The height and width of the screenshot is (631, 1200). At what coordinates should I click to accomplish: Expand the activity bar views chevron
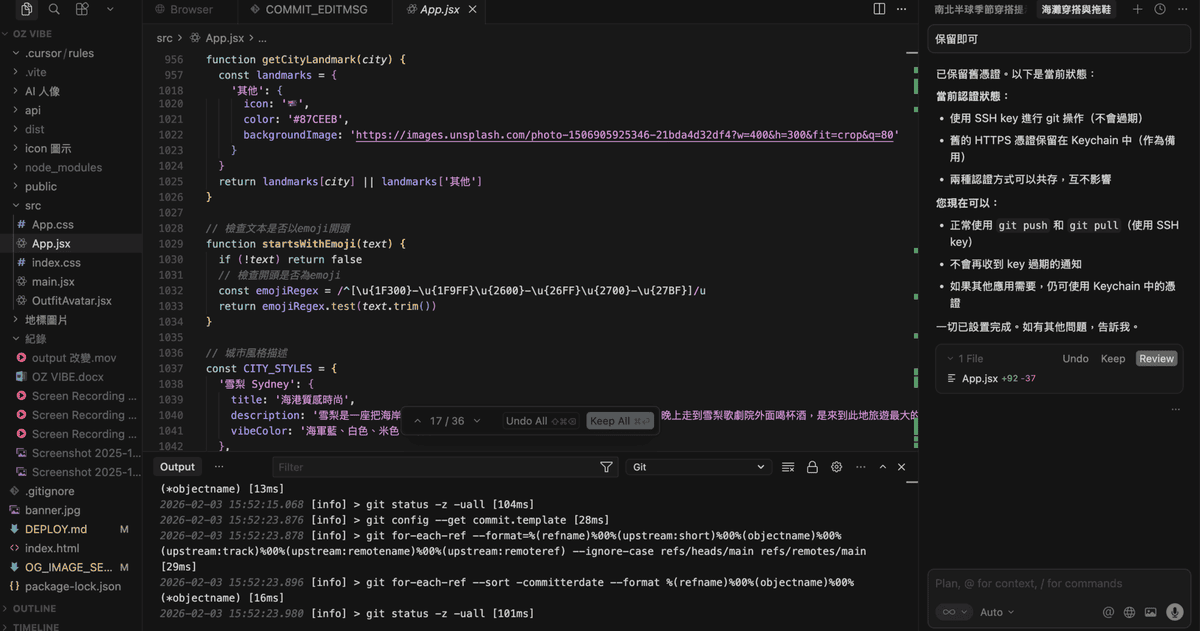(109, 9)
